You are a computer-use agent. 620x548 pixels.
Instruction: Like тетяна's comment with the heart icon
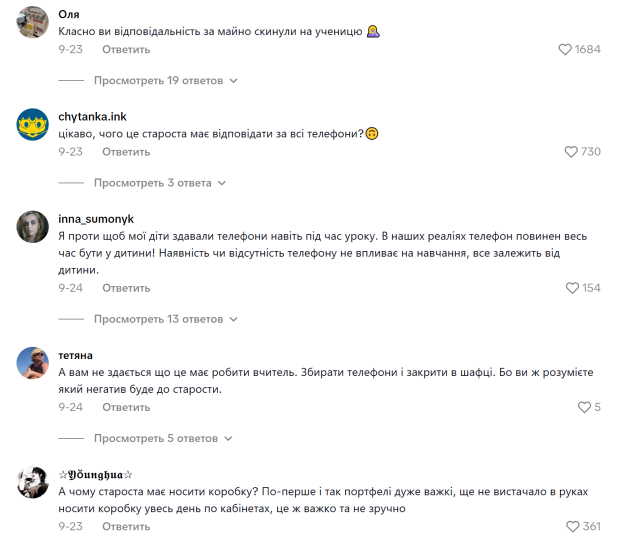585,407
